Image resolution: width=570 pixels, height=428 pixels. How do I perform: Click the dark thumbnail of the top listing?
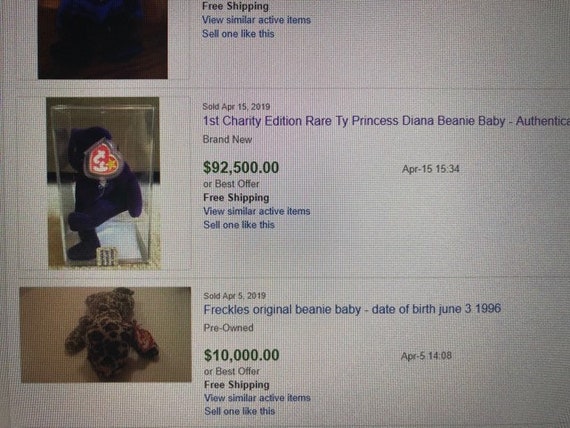[x=103, y=39]
